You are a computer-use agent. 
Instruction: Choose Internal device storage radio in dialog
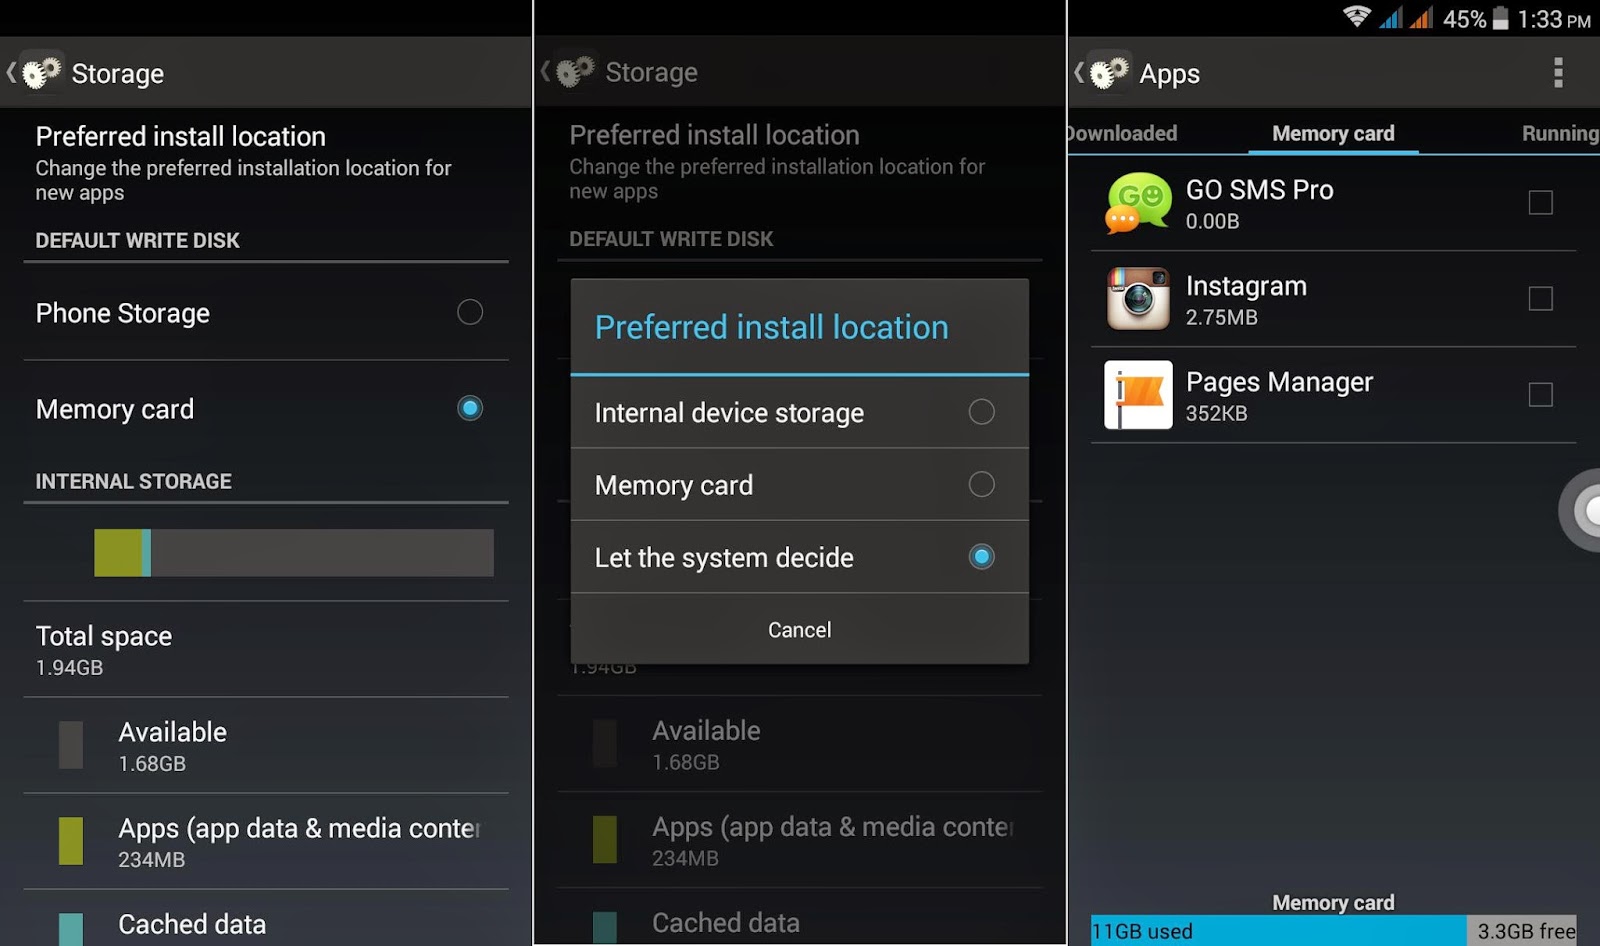click(982, 412)
